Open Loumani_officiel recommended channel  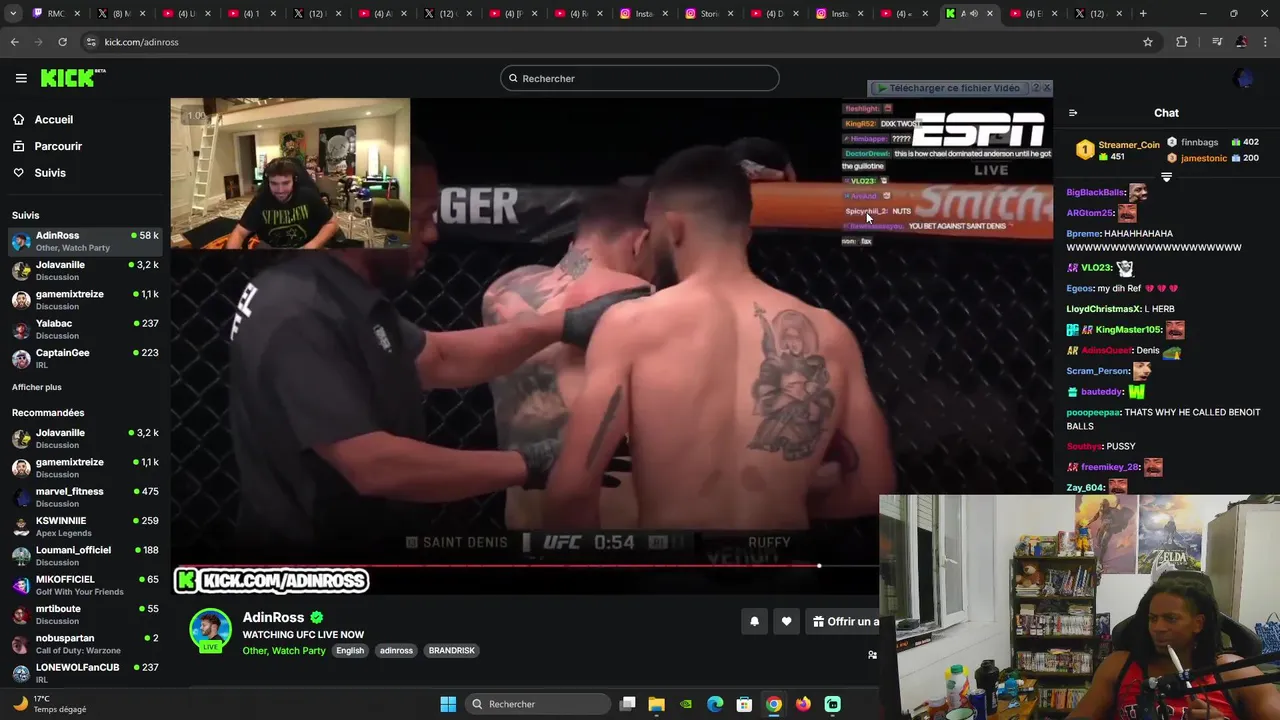86,555
